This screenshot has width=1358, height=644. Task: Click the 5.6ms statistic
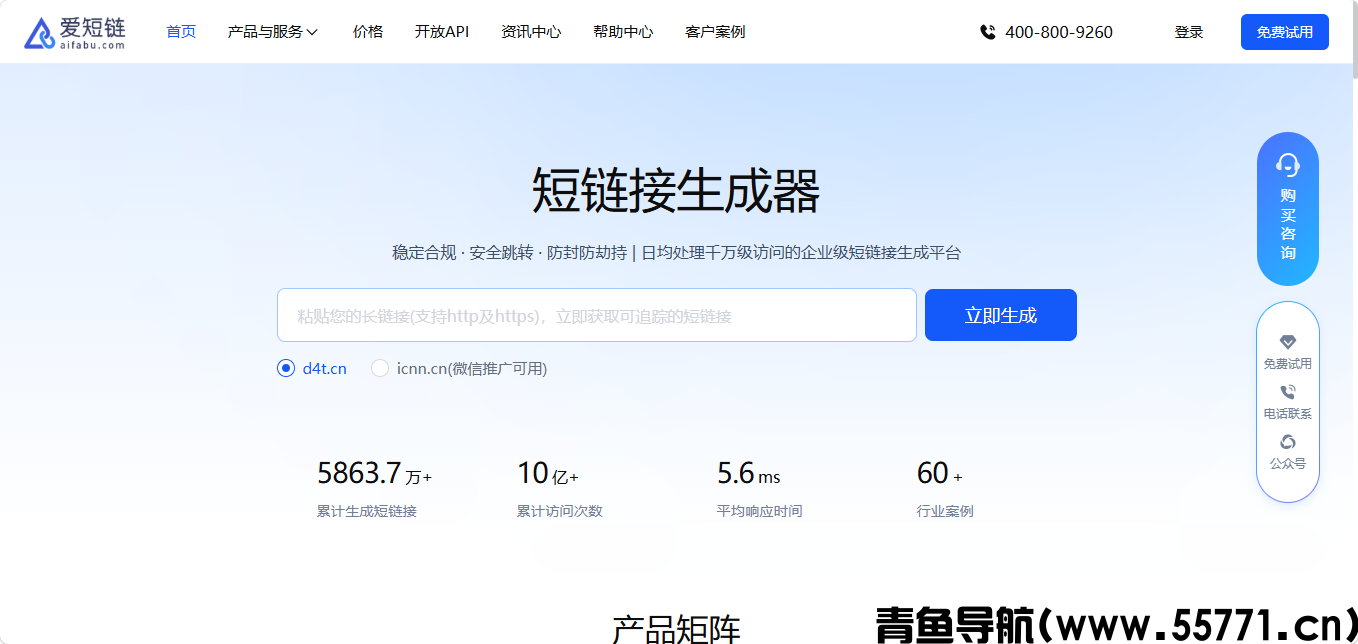pos(749,473)
